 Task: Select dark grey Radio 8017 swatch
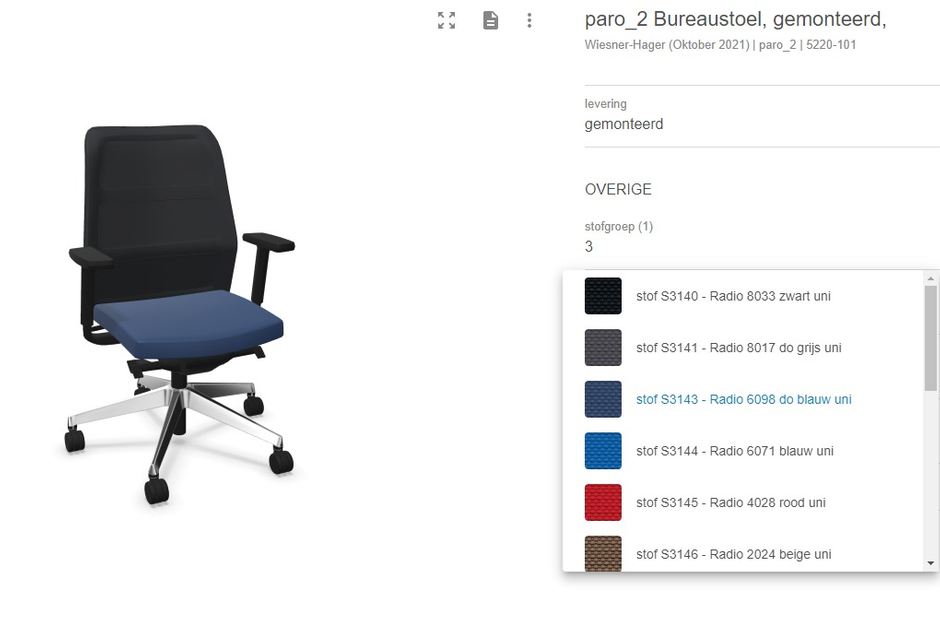coord(603,347)
